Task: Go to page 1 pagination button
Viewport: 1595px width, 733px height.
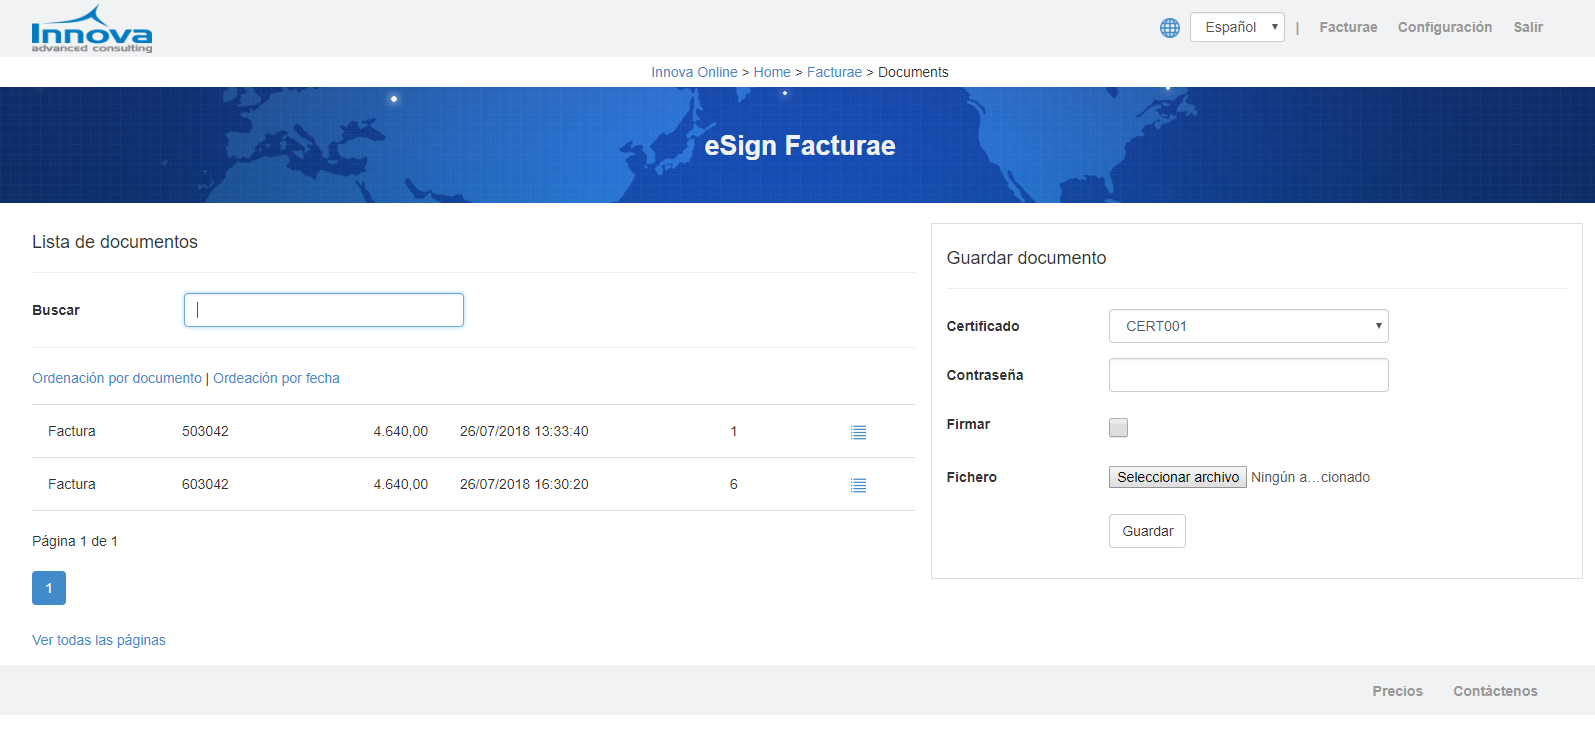Action: click(49, 588)
